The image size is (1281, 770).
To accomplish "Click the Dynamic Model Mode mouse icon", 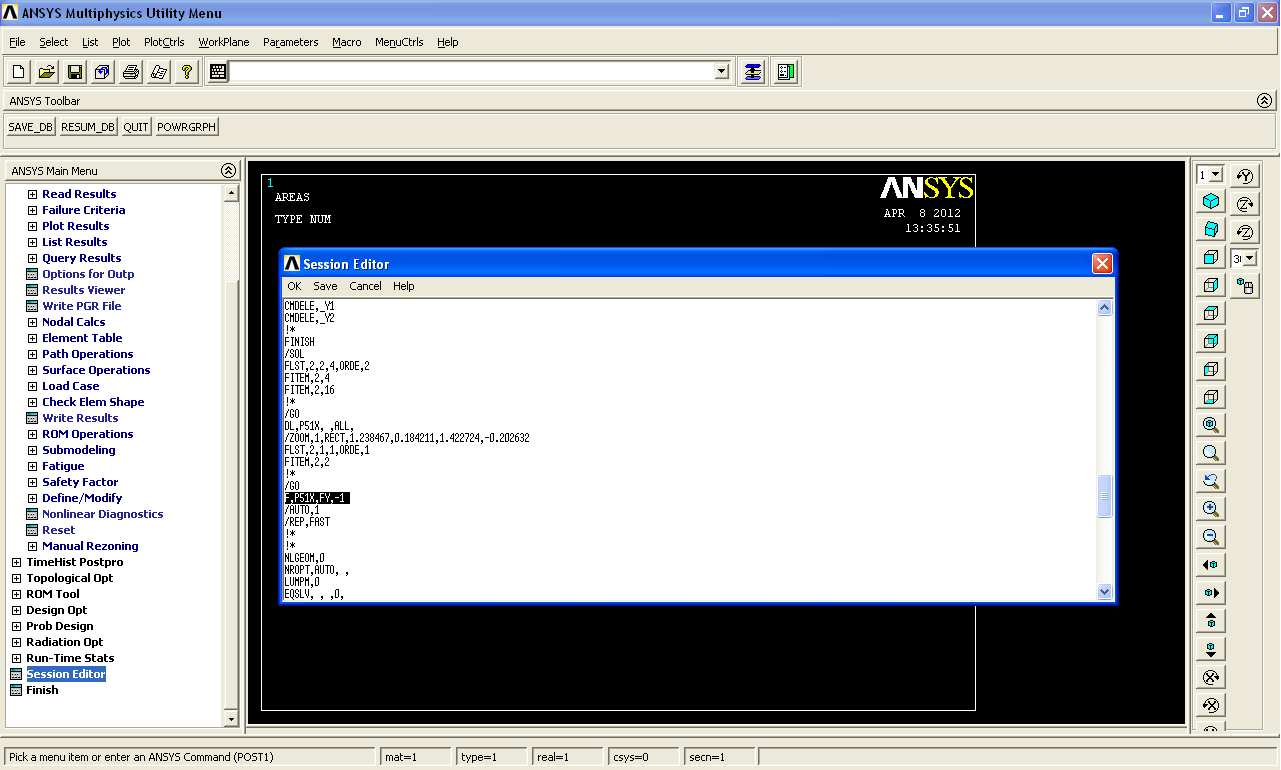I will pos(1245,286).
